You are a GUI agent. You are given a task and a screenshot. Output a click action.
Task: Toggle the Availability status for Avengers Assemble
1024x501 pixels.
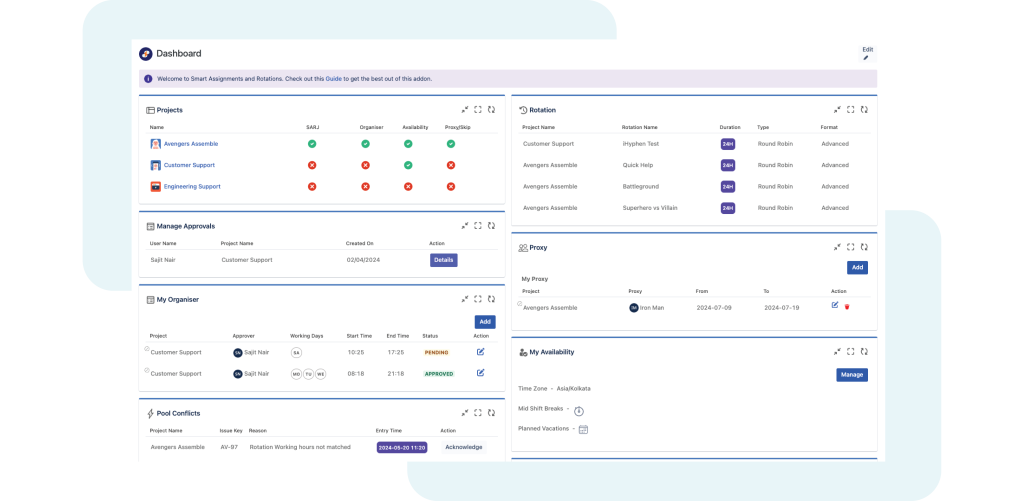[408, 144]
